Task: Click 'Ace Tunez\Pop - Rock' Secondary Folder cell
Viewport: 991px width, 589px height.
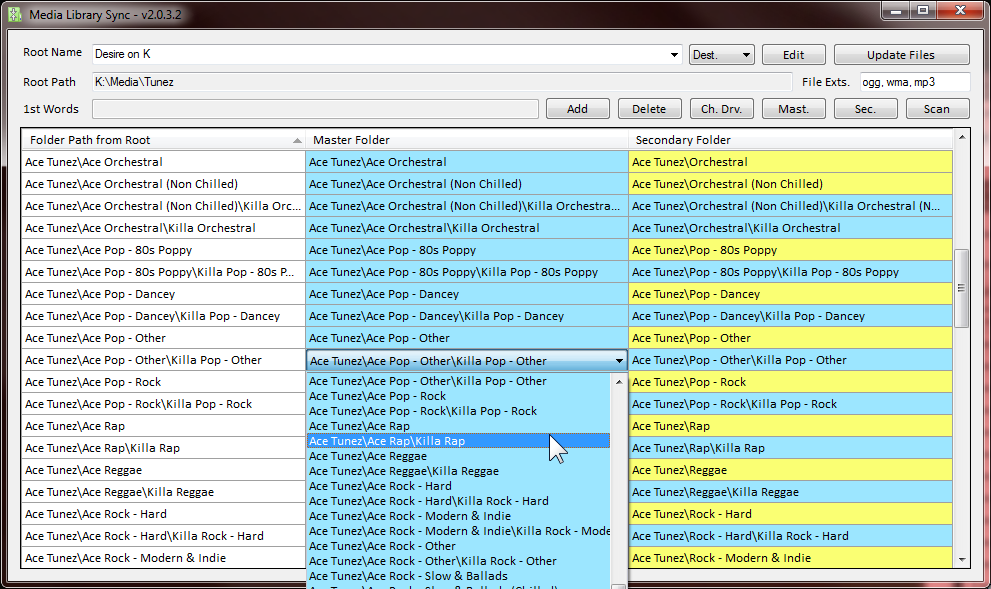Action: coord(791,382)
